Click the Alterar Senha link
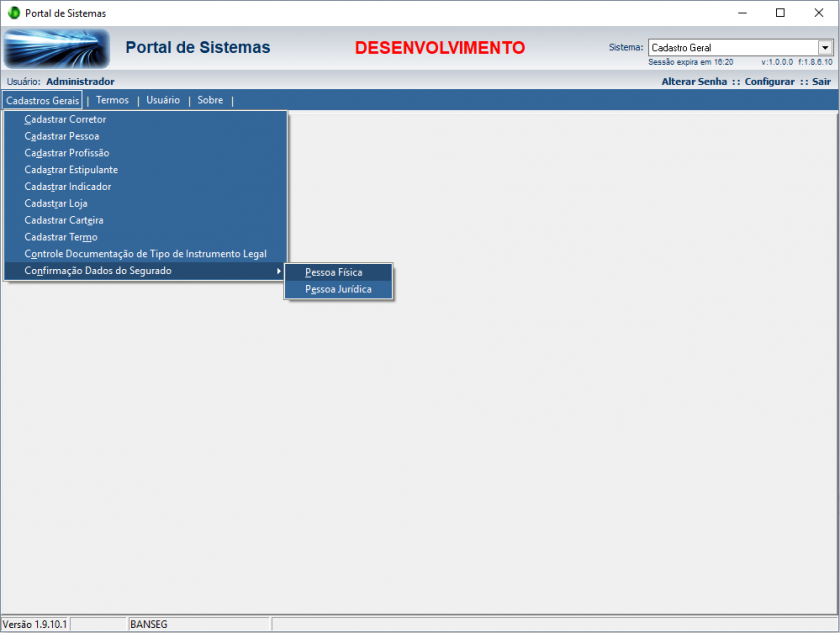The height and width of the screenshot is (633, 840). click(694, 81)
